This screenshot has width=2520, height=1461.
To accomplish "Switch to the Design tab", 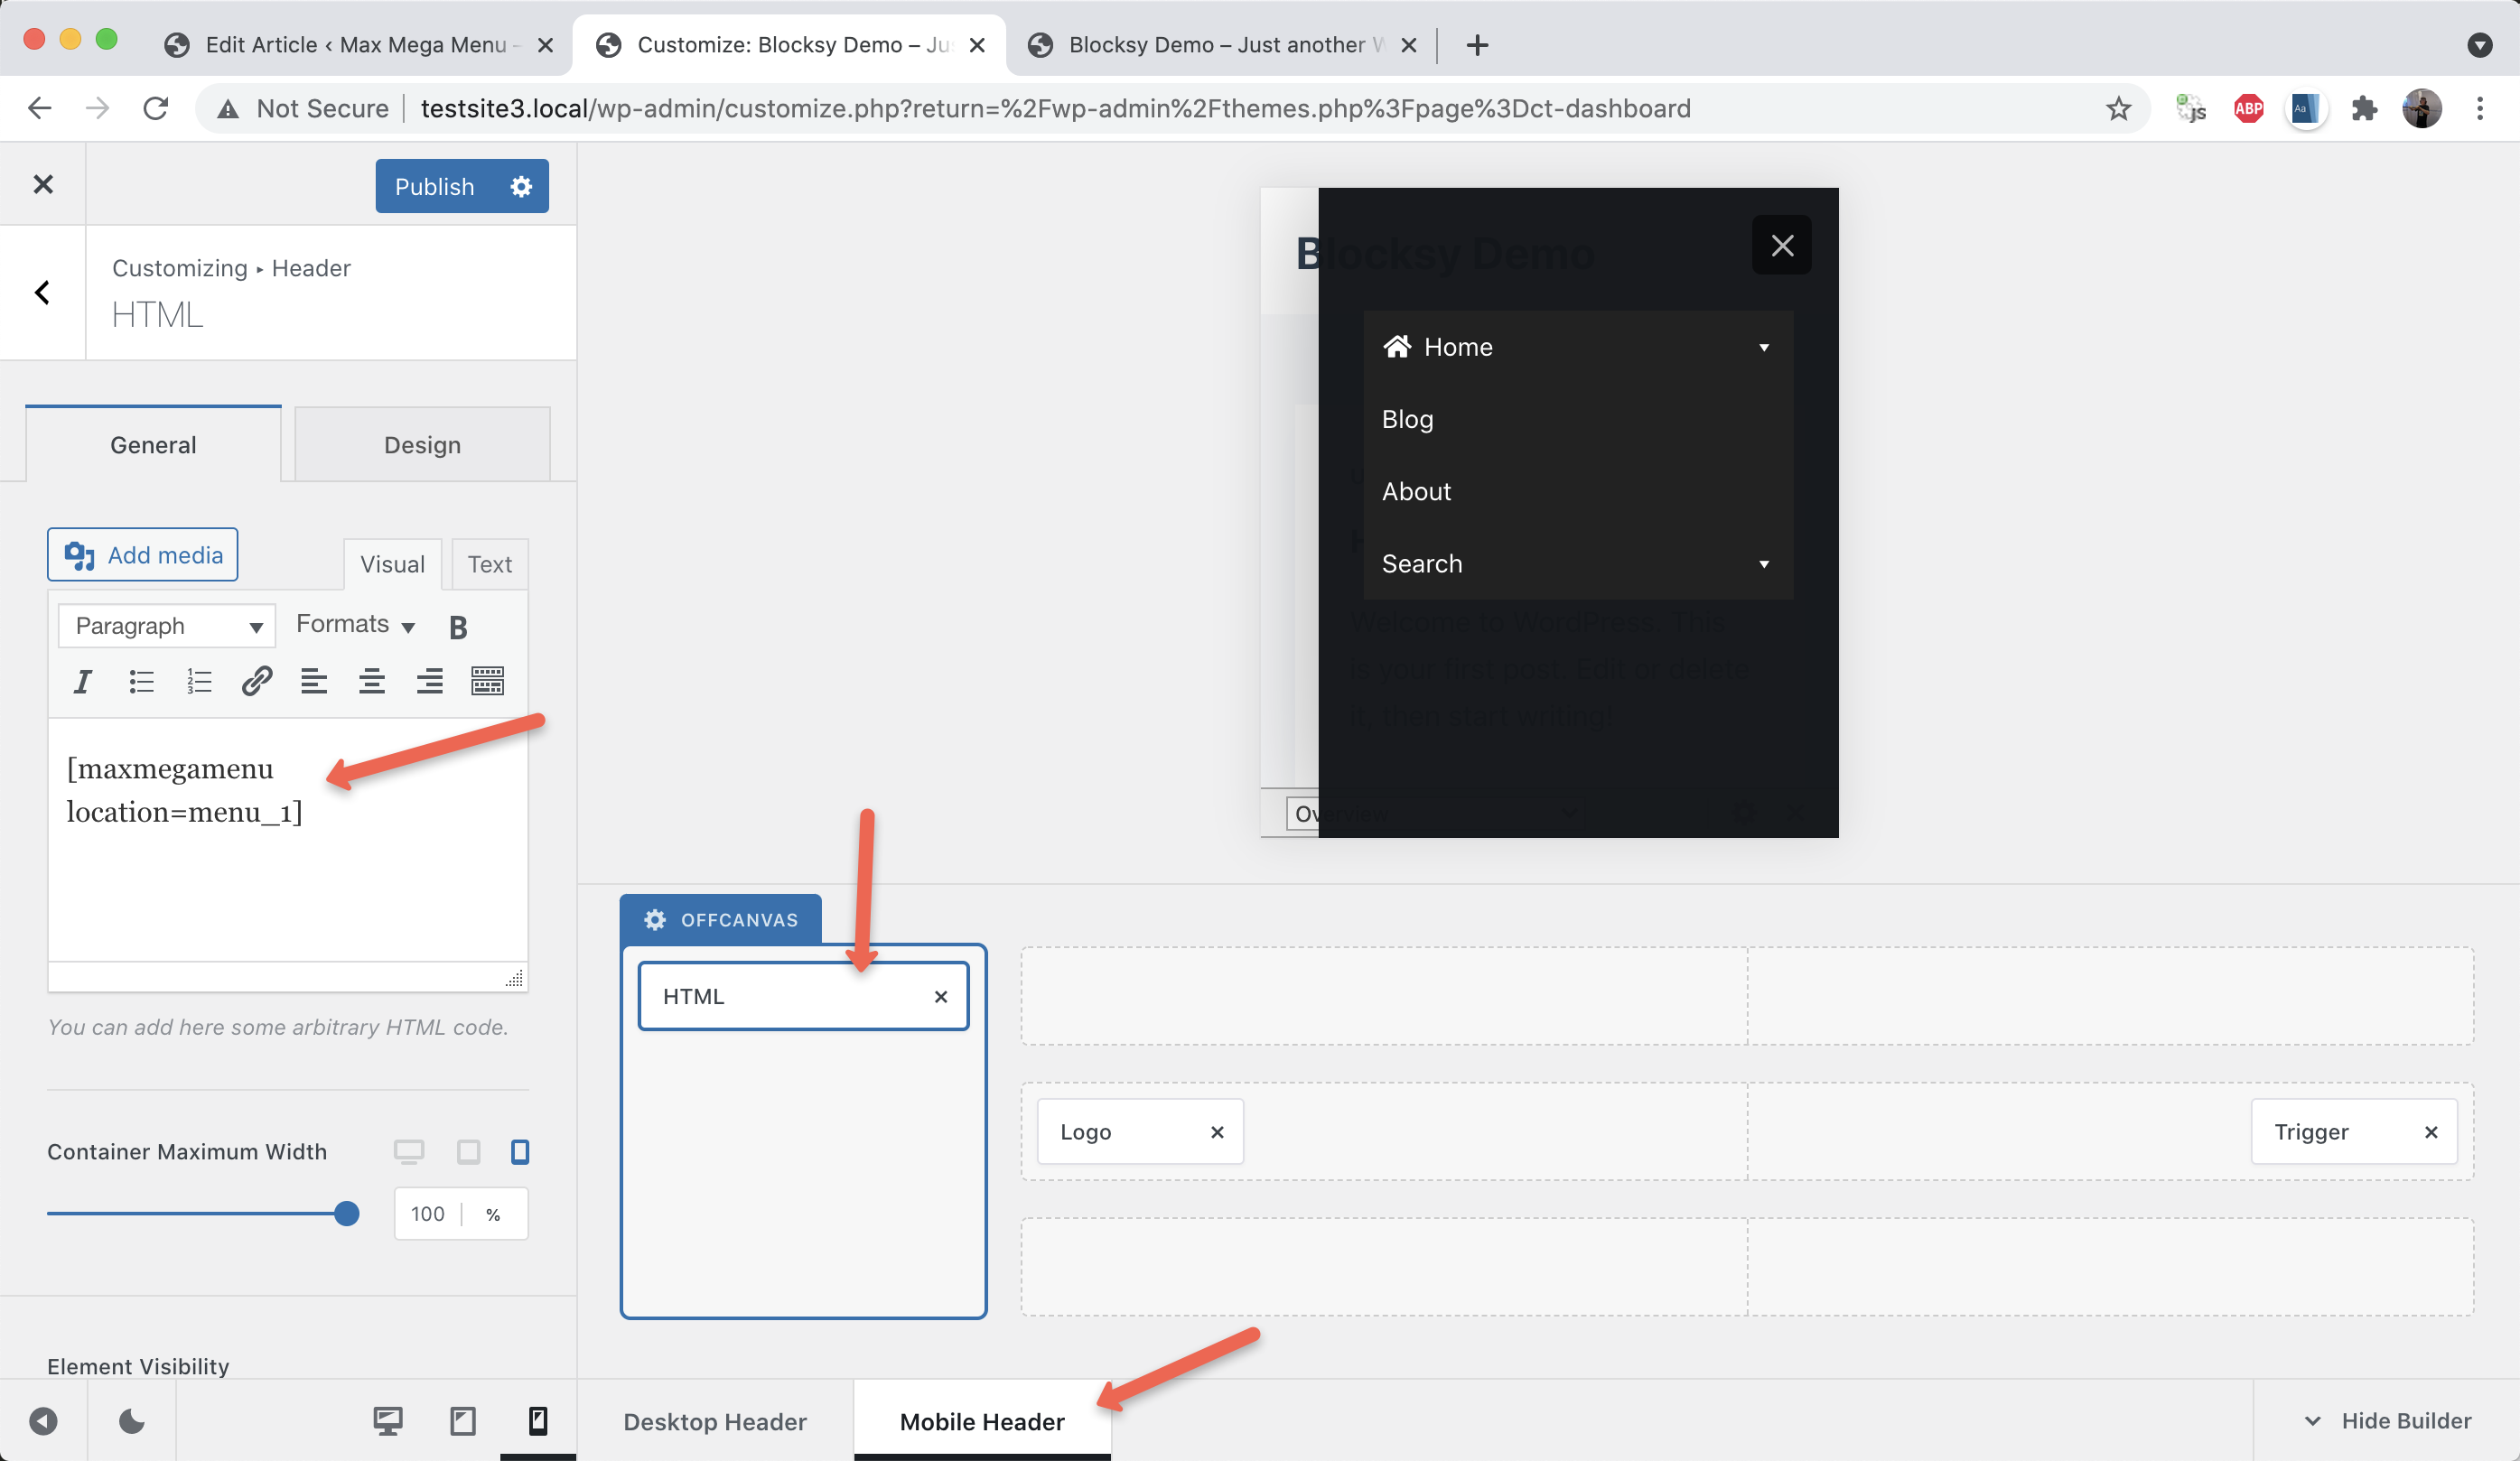I will pyautogui.click(x=422, y=445).
